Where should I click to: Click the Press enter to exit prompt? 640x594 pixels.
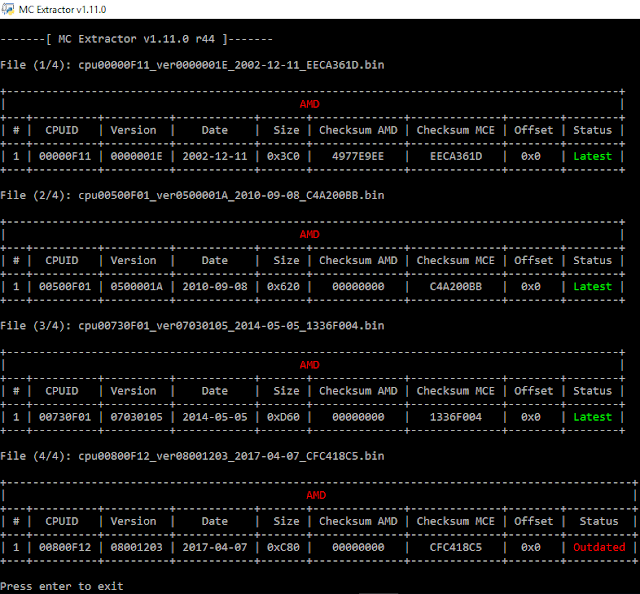coord(62,587)
